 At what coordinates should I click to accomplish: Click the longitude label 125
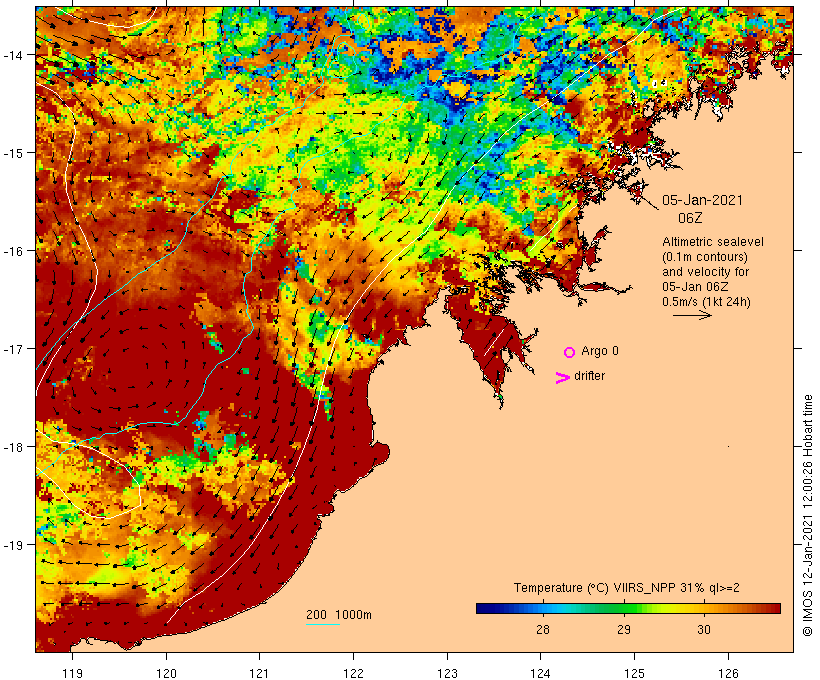pos(634,673)
